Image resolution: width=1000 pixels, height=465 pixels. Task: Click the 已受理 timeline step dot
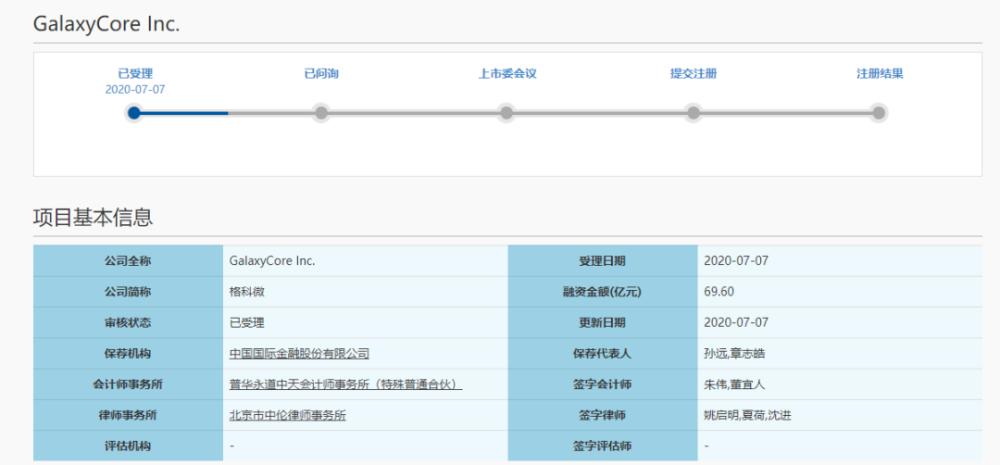[x=134, y=113]
